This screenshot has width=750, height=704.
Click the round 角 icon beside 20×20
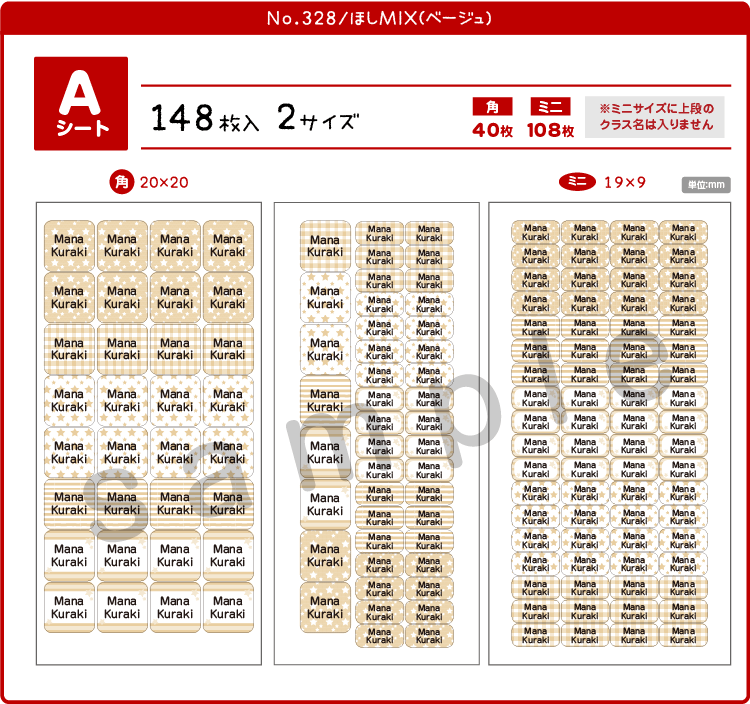[121, 182]
